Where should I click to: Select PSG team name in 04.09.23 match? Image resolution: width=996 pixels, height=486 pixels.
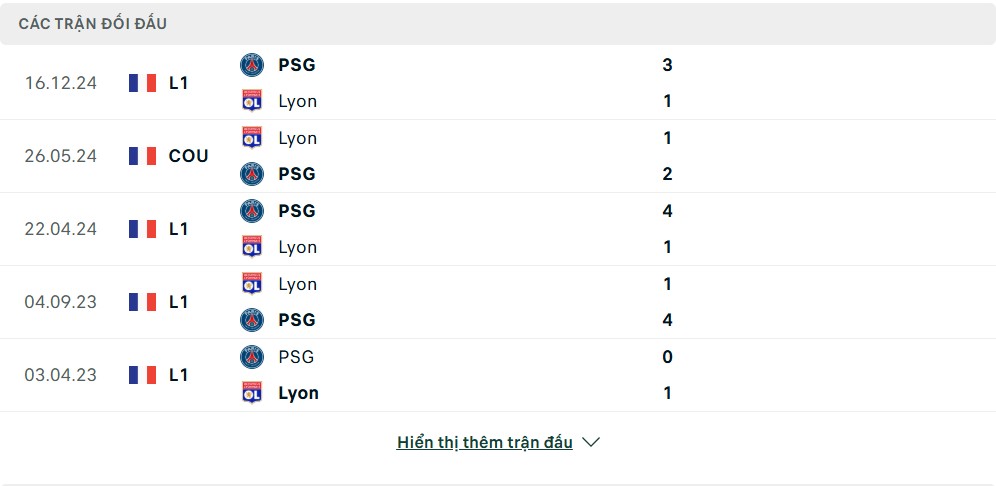tap(297, 320)
